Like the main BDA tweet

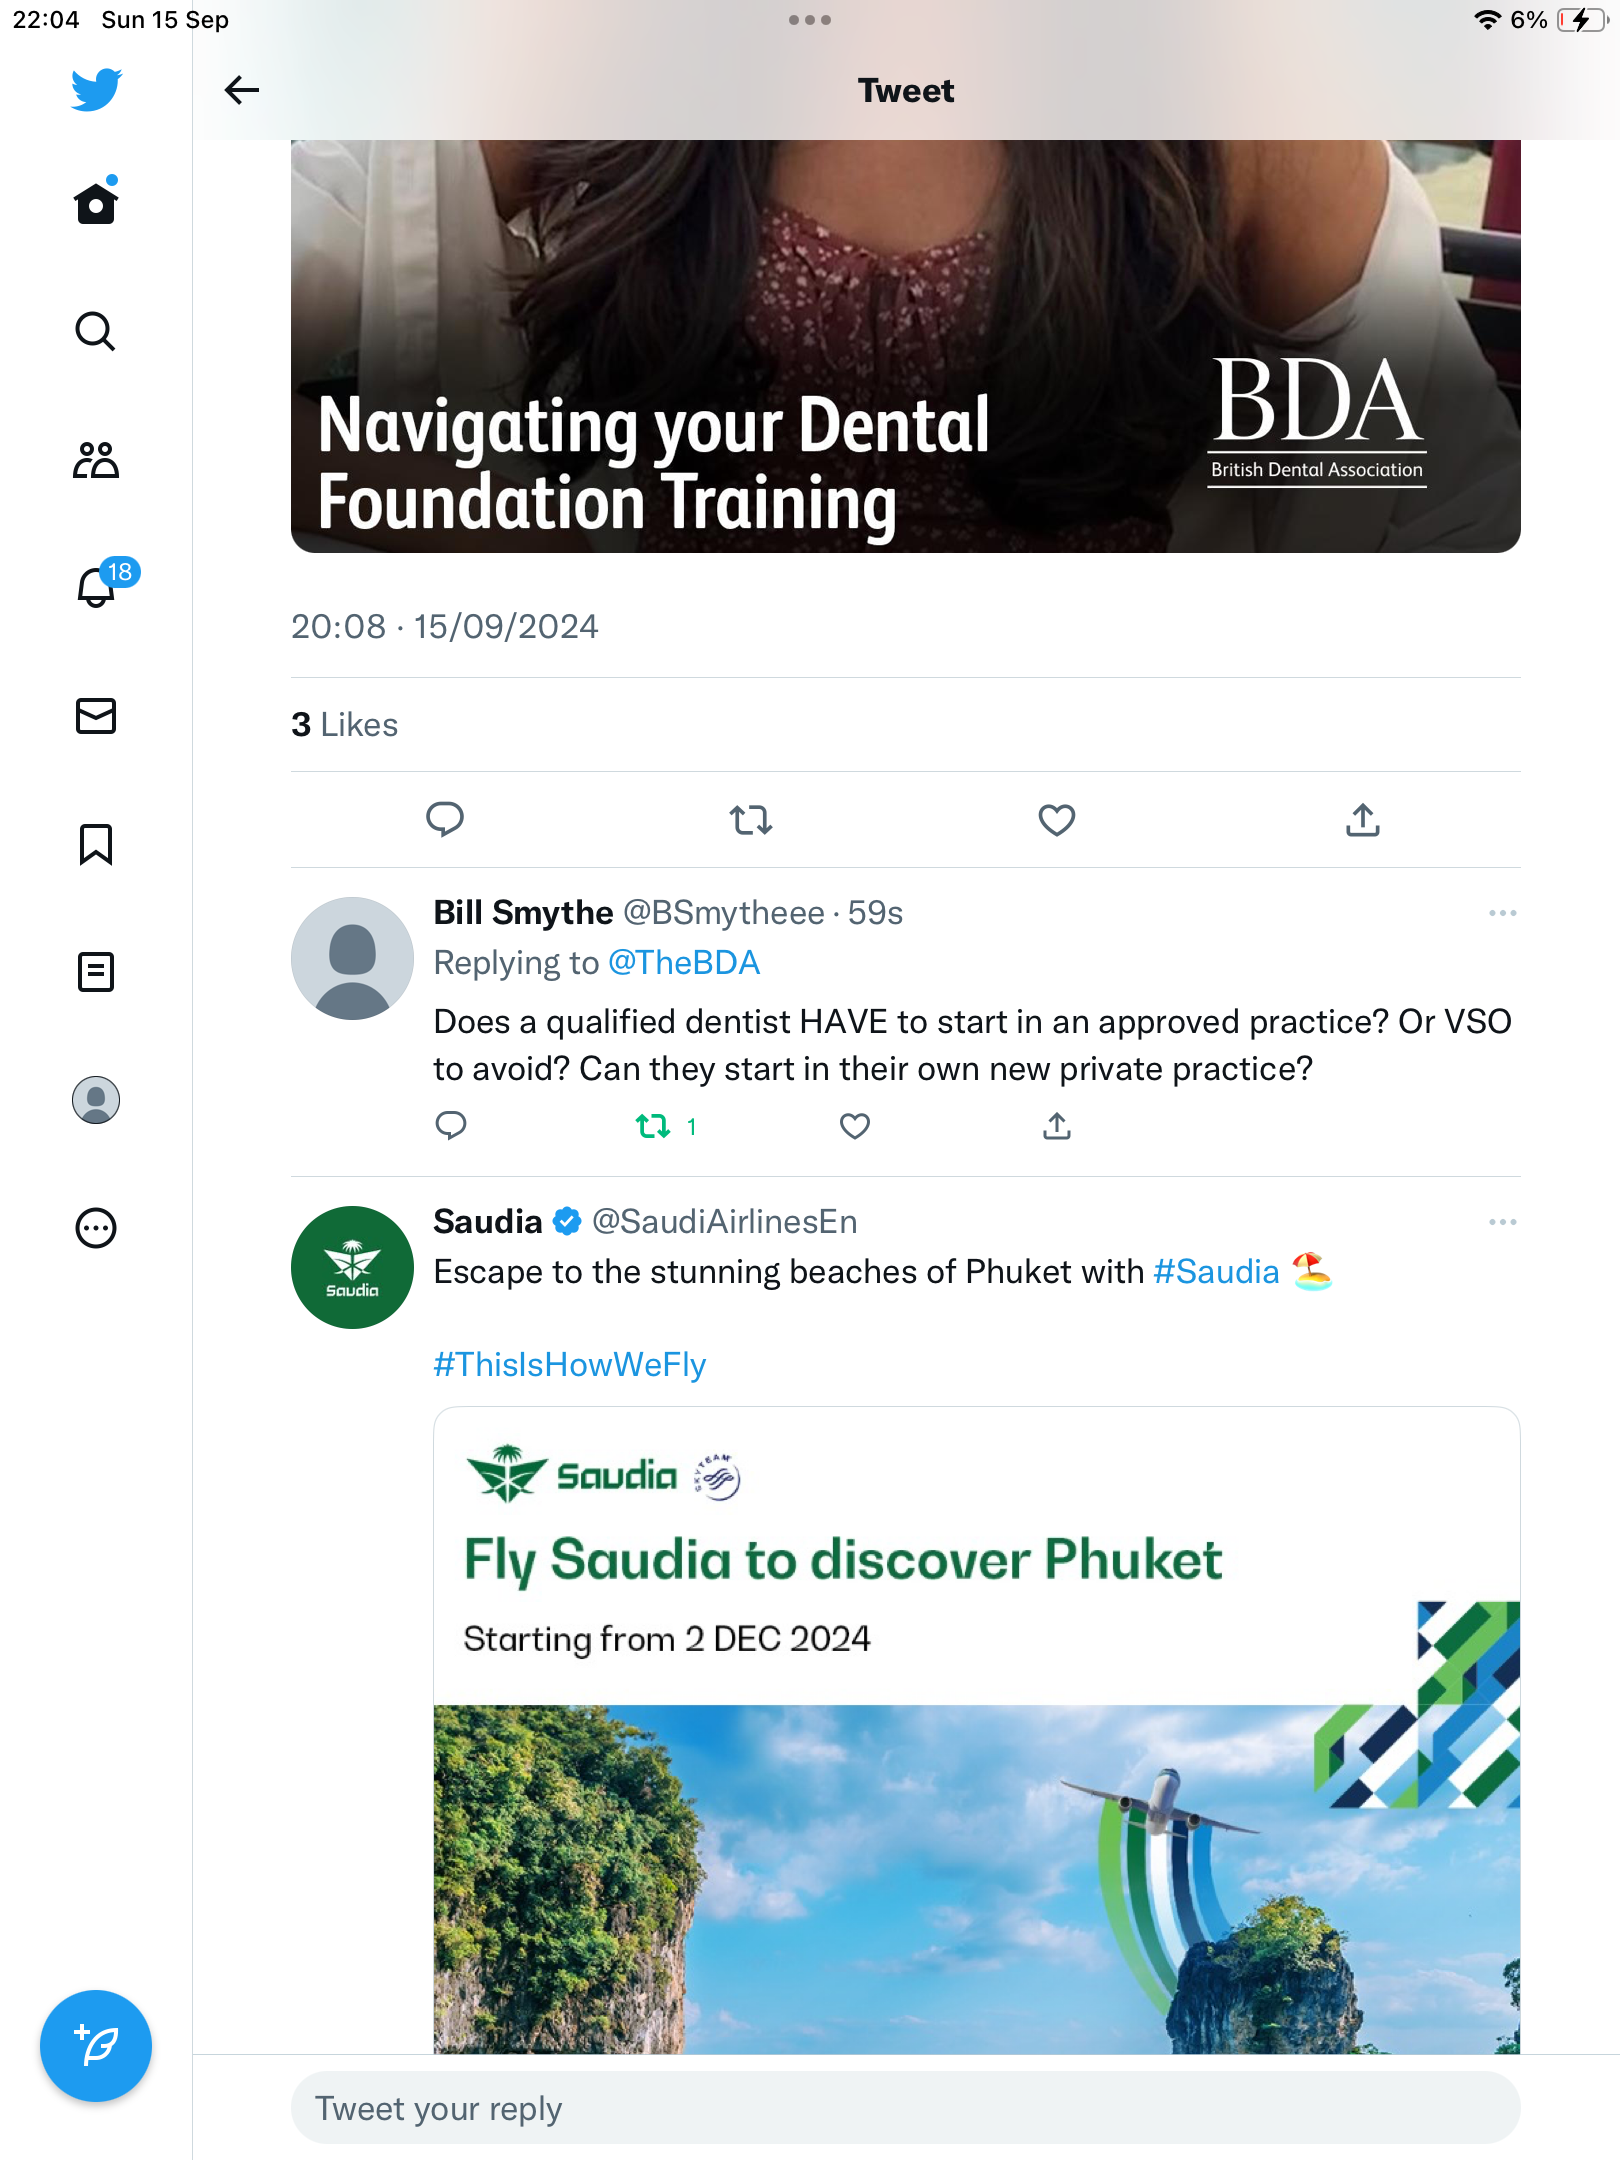click(x=1056, y=820)
